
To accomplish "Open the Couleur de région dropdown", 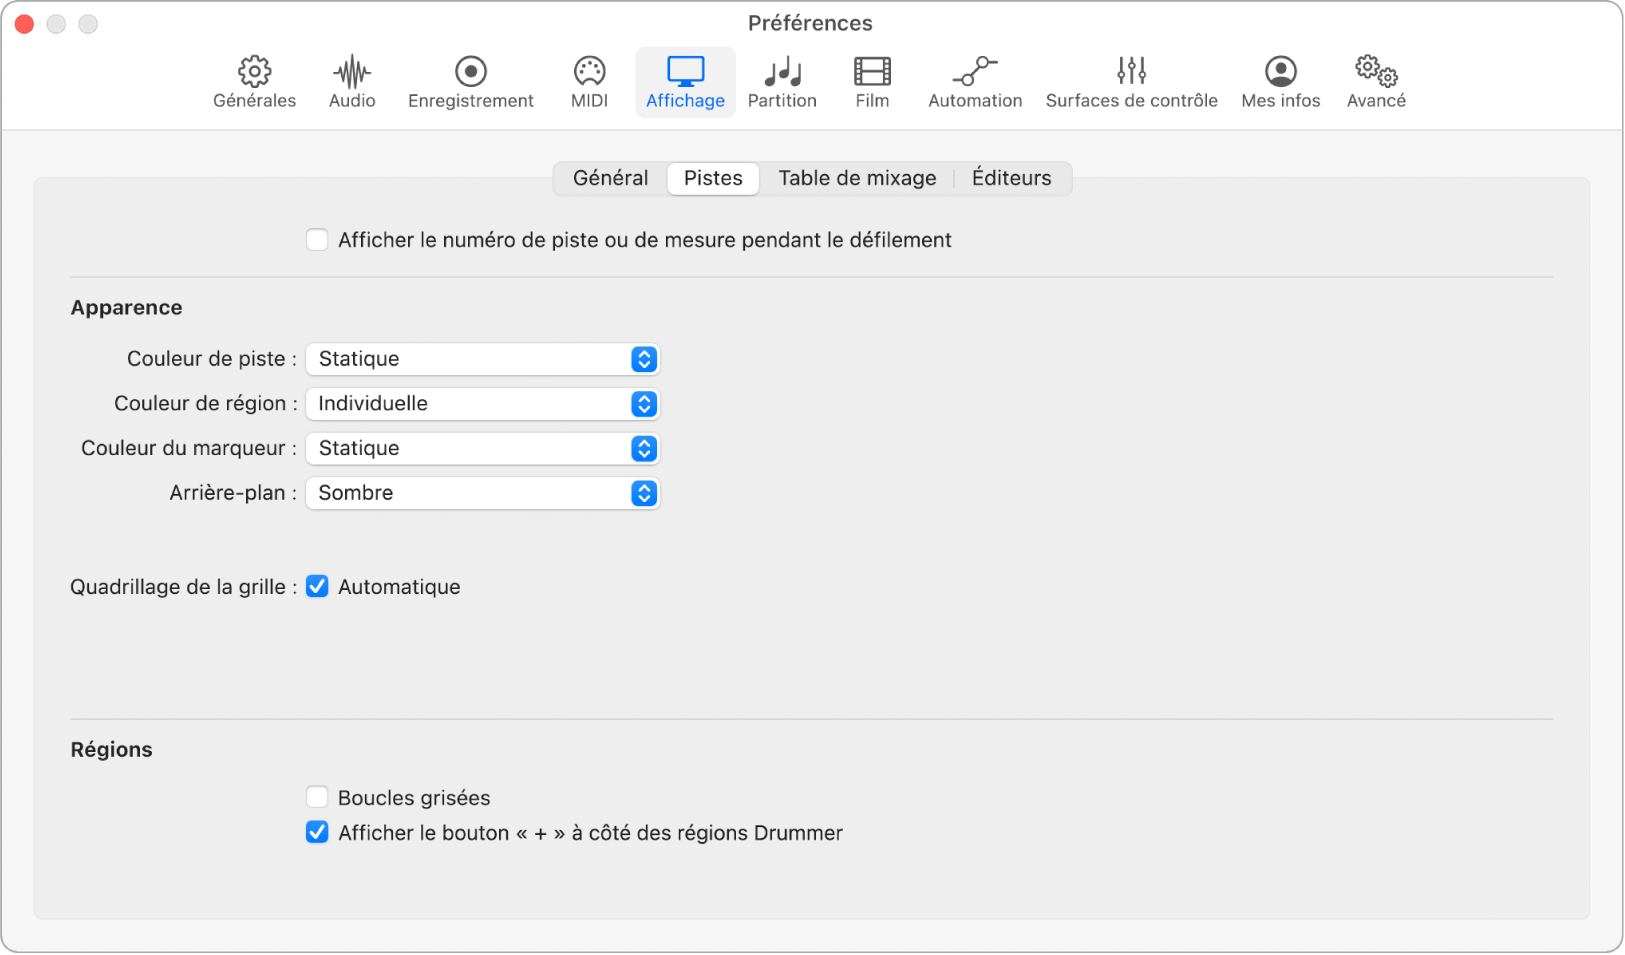I will [x=483, y=404].
